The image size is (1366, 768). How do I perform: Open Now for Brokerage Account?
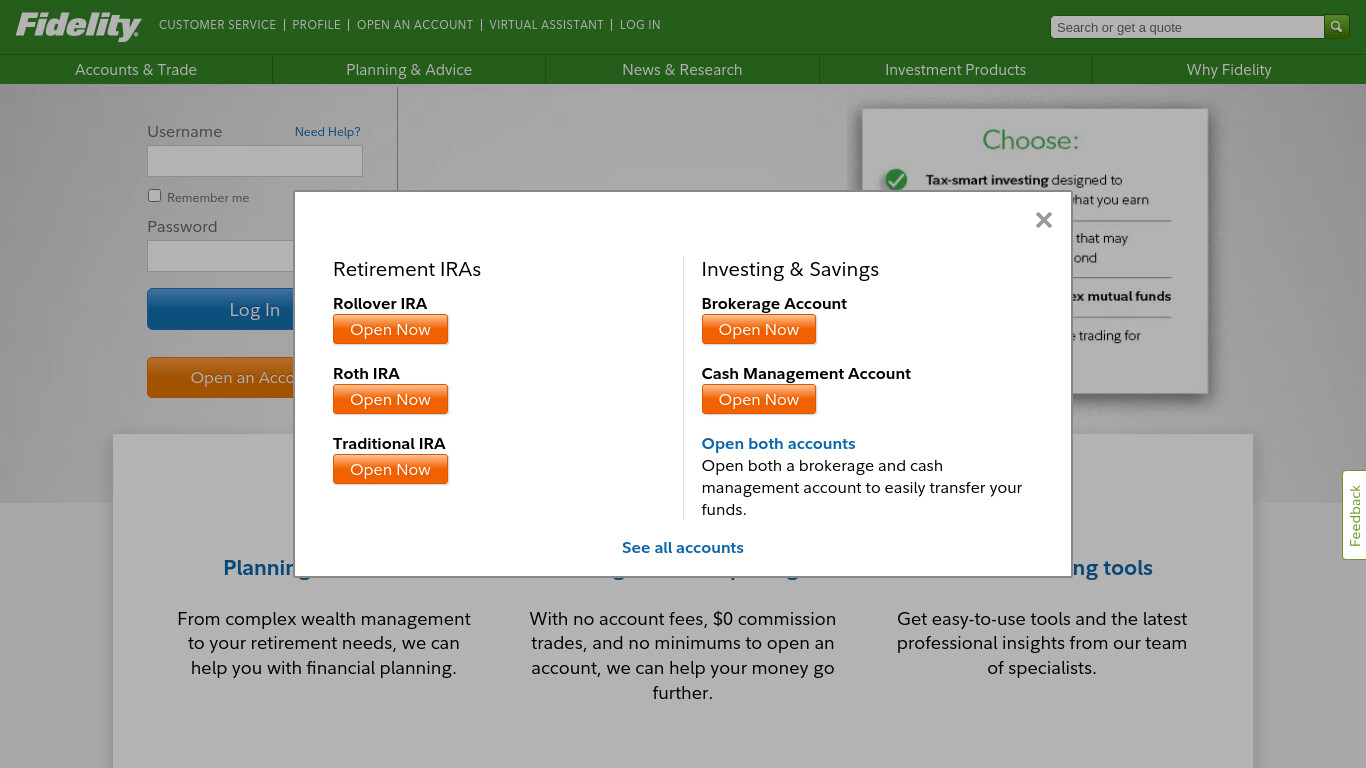point(759,329)
